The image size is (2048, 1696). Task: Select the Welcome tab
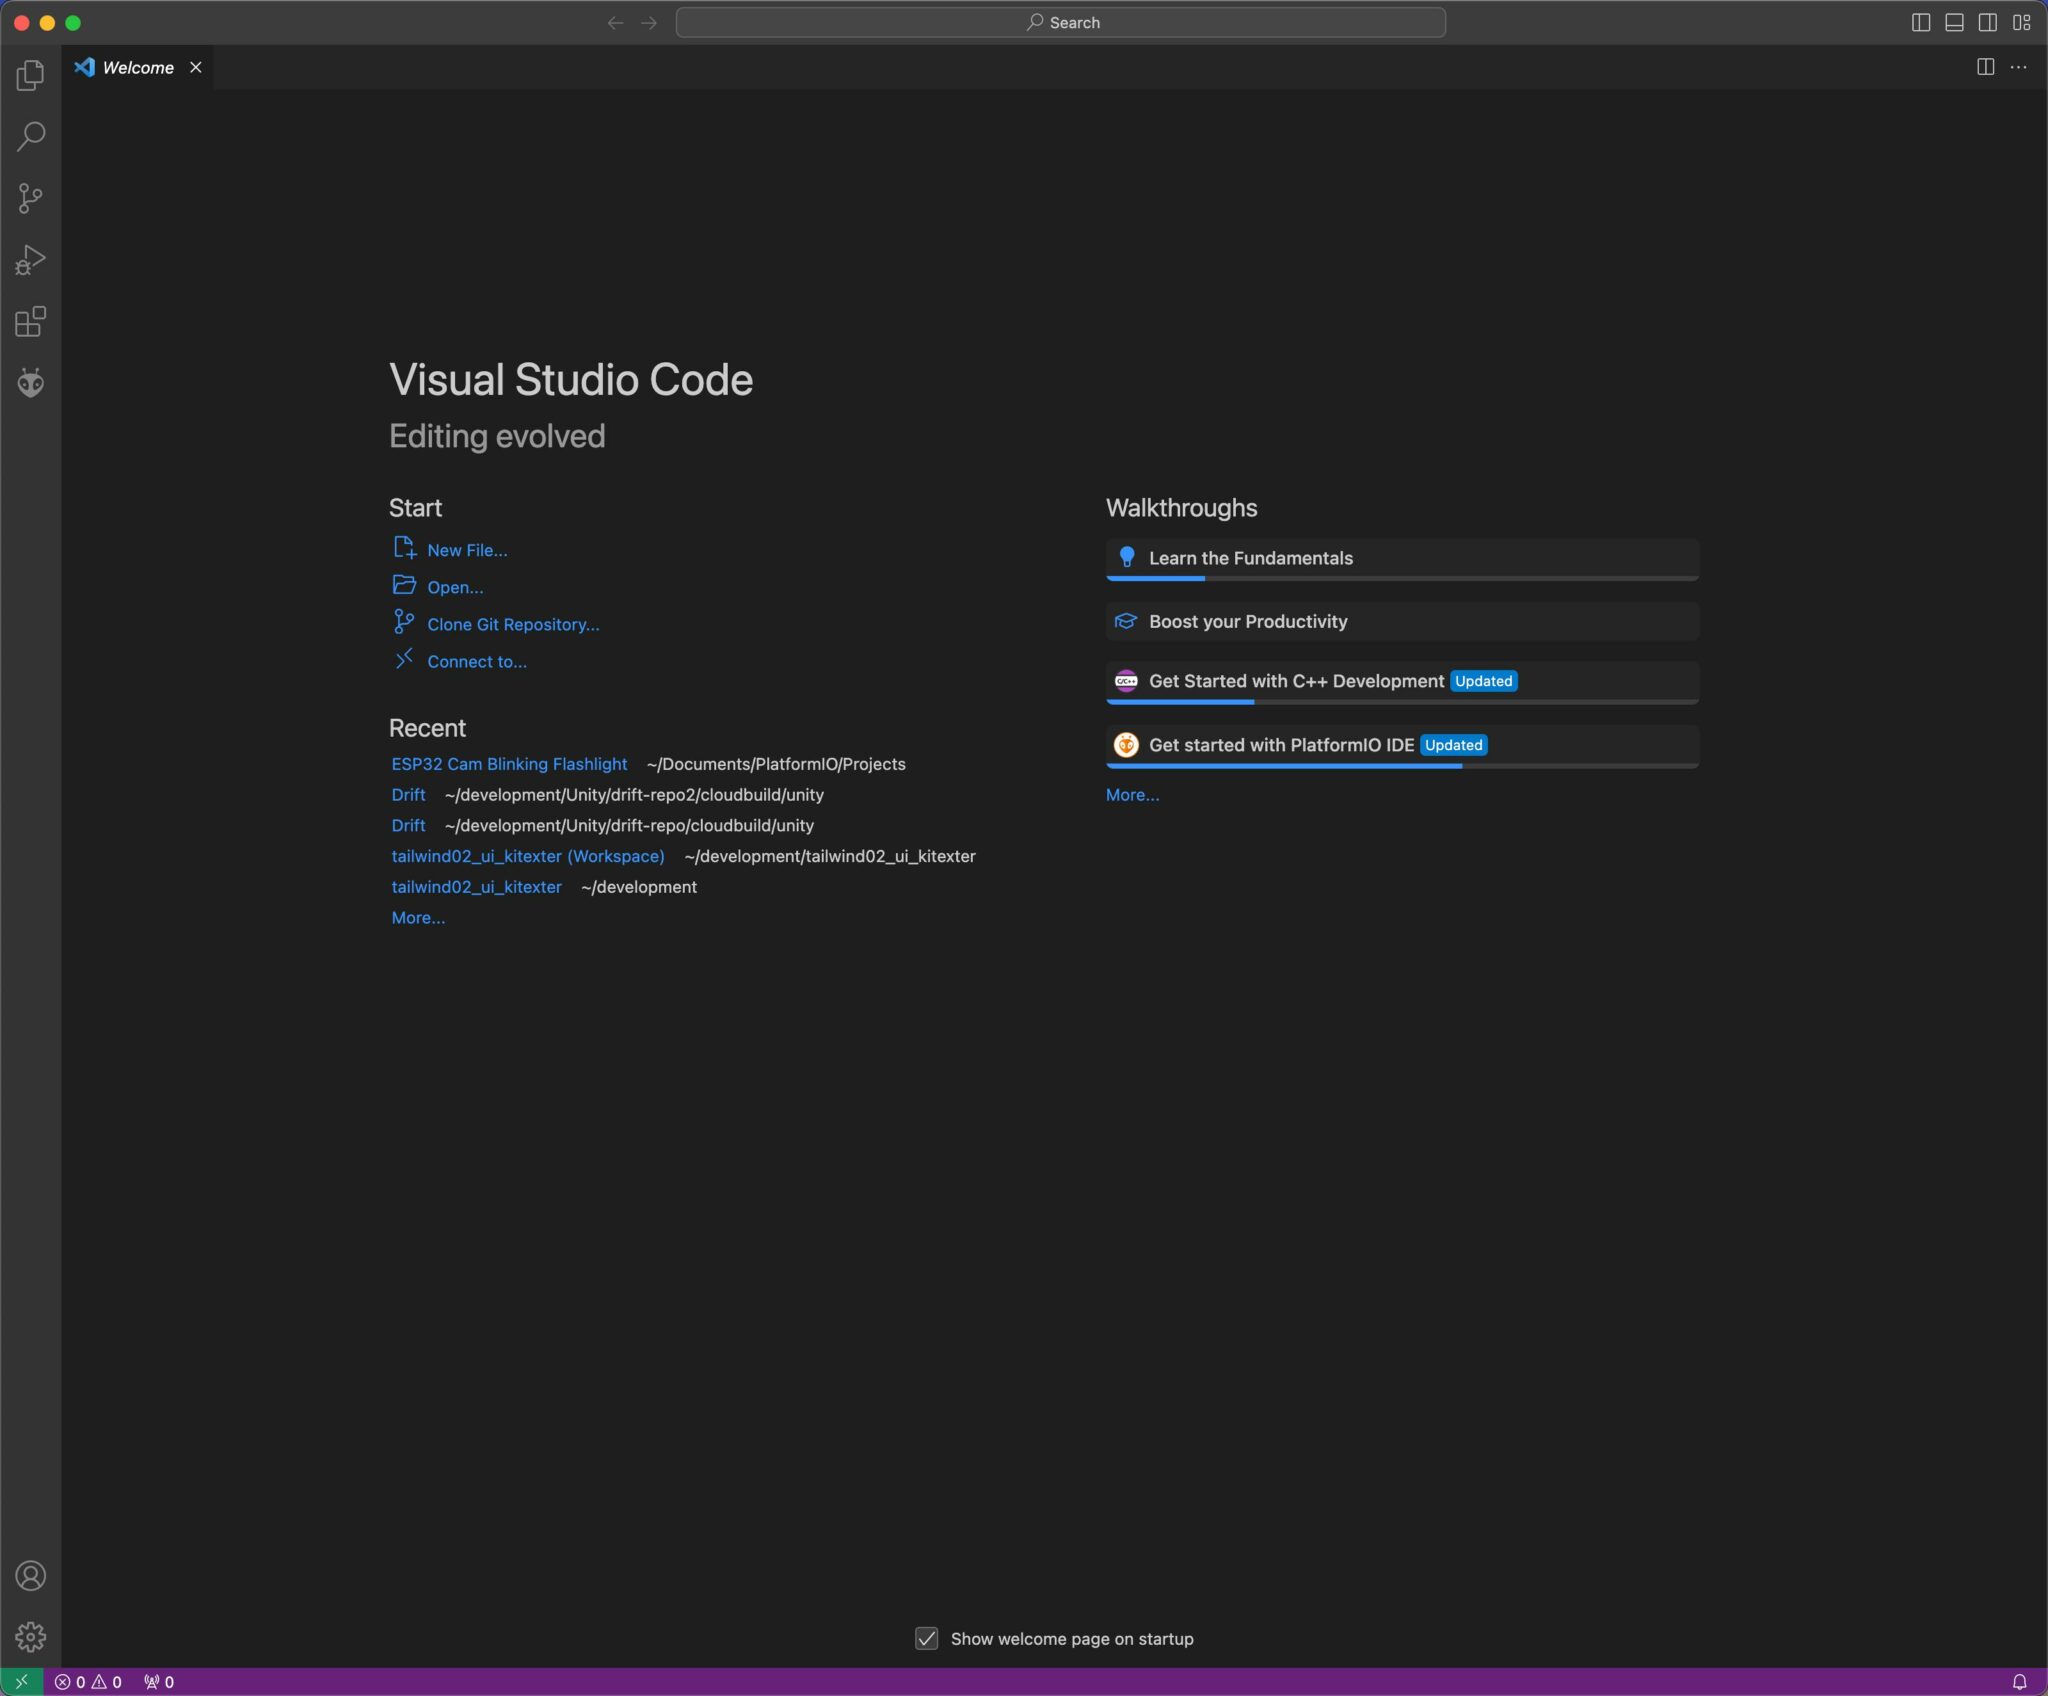pyautogui.click(x=138, y=67)
